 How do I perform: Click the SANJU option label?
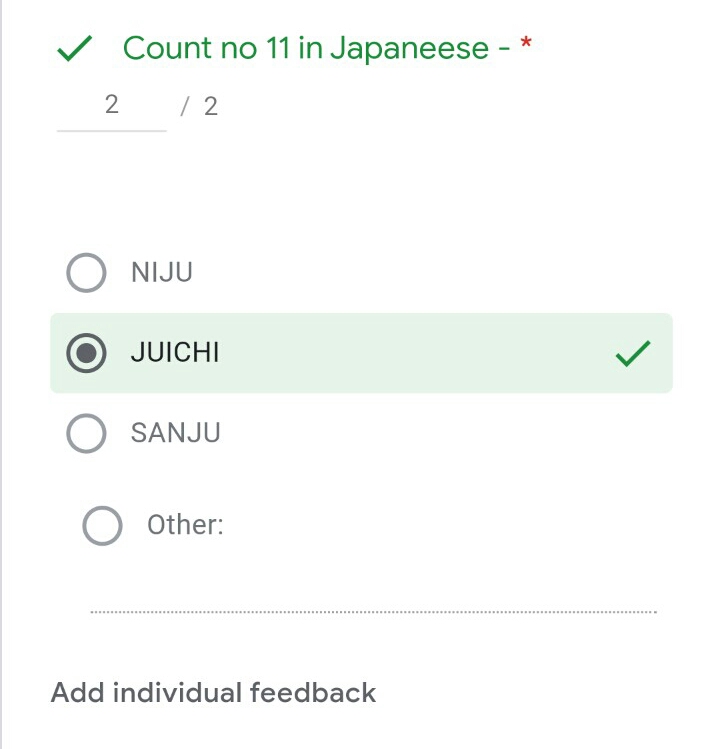pos(176,433)
